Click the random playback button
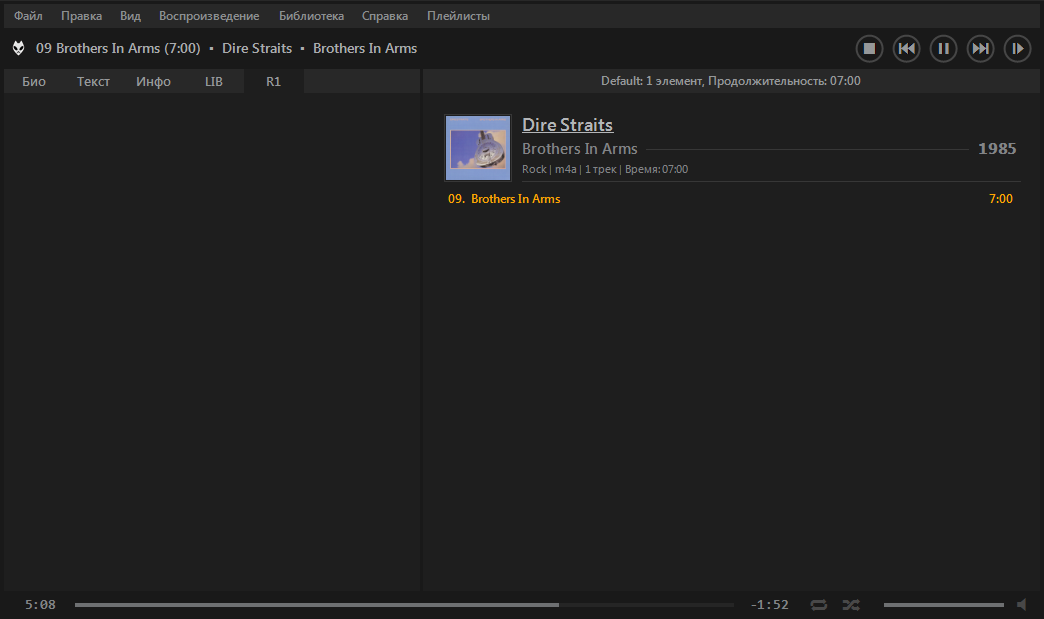Image resolution: width=1044 pixels, height=619 pixels. [x=1017, y=48]
